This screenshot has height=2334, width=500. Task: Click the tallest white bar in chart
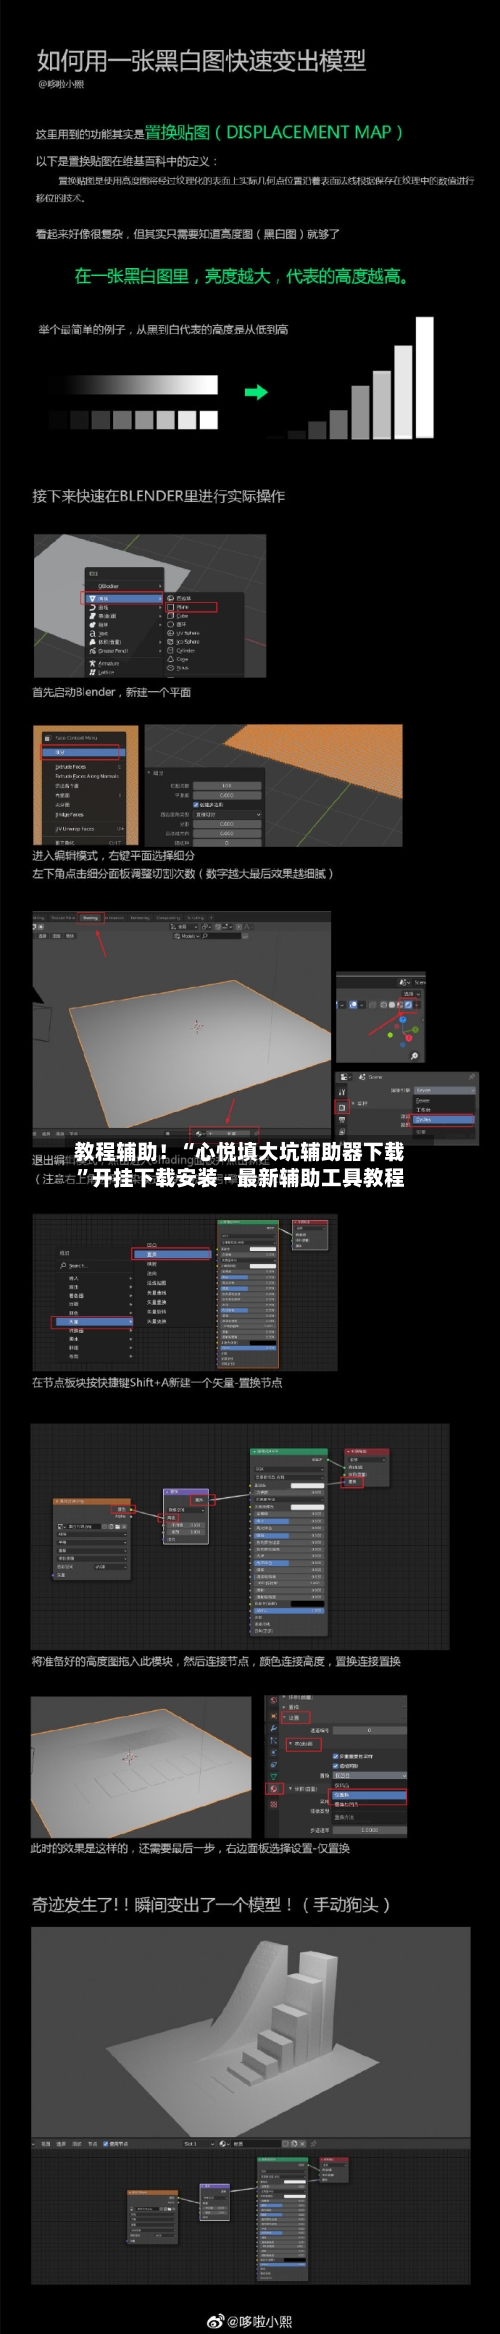pyautogui.click(x=424, y=378)
